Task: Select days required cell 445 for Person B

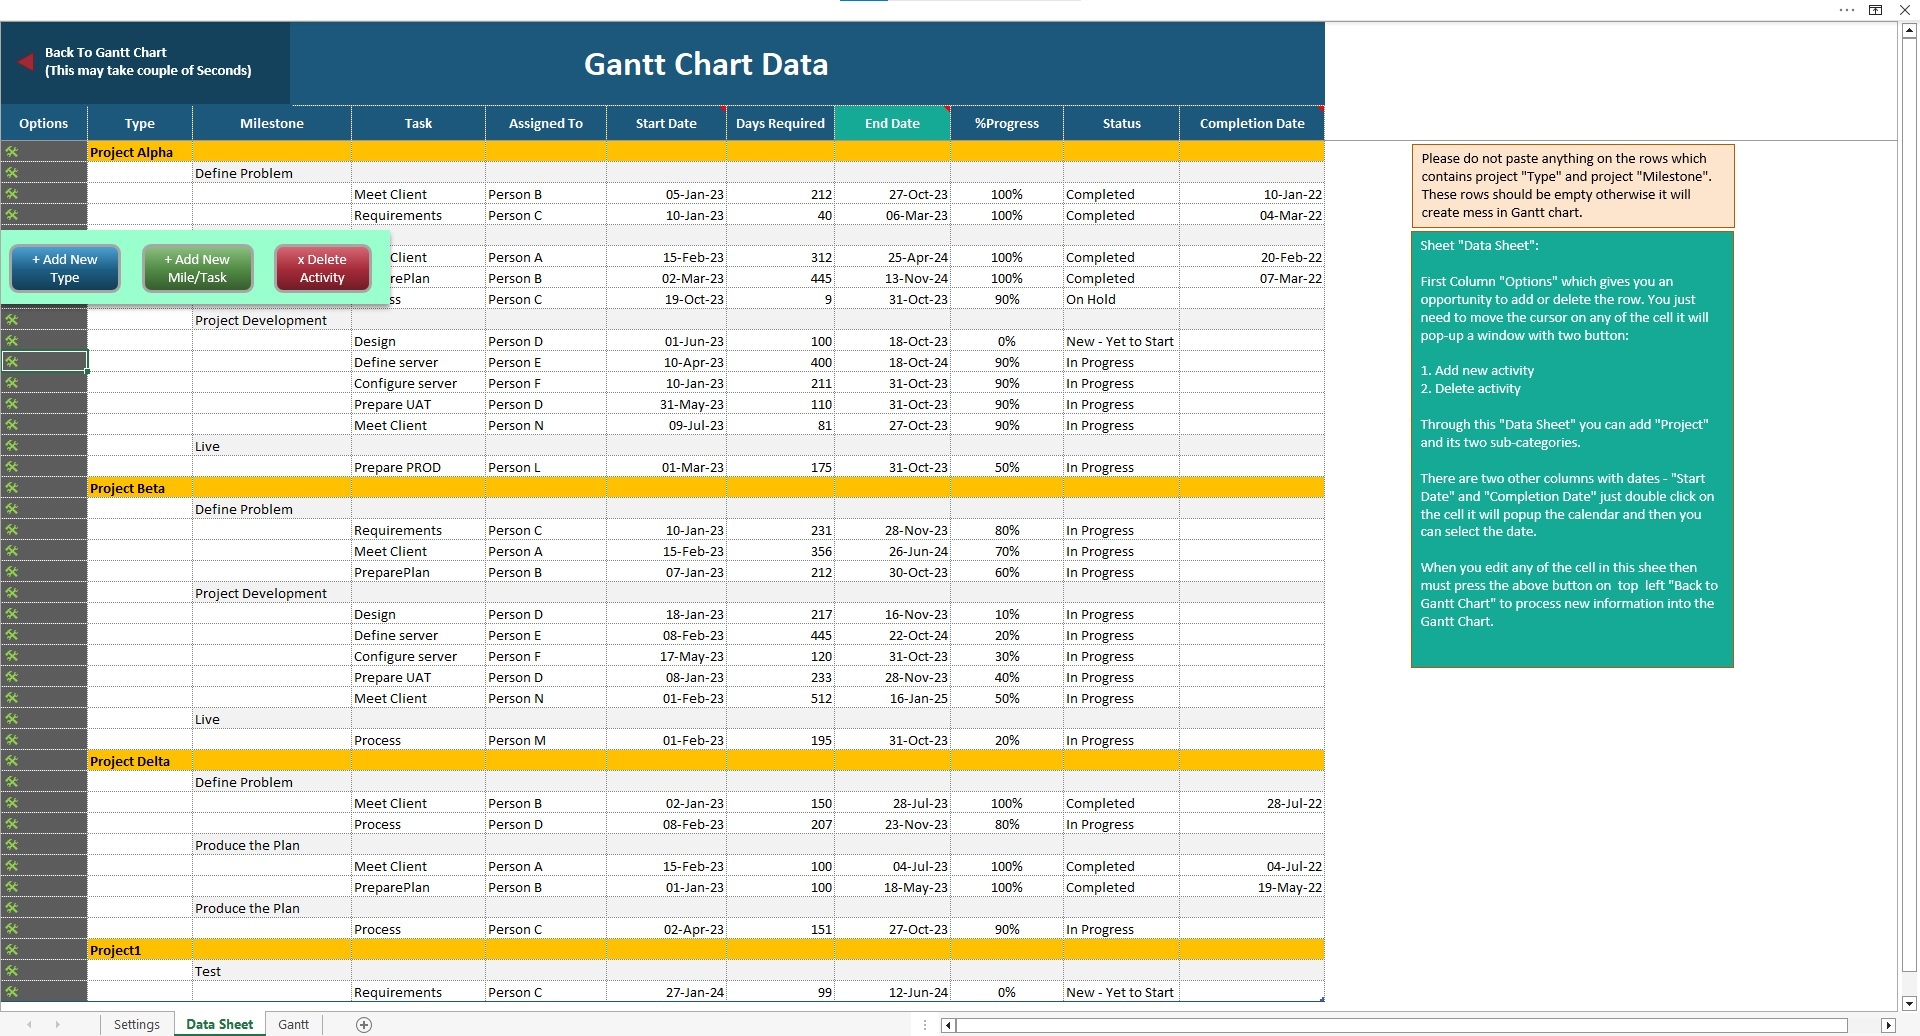Action: [780, 278]
